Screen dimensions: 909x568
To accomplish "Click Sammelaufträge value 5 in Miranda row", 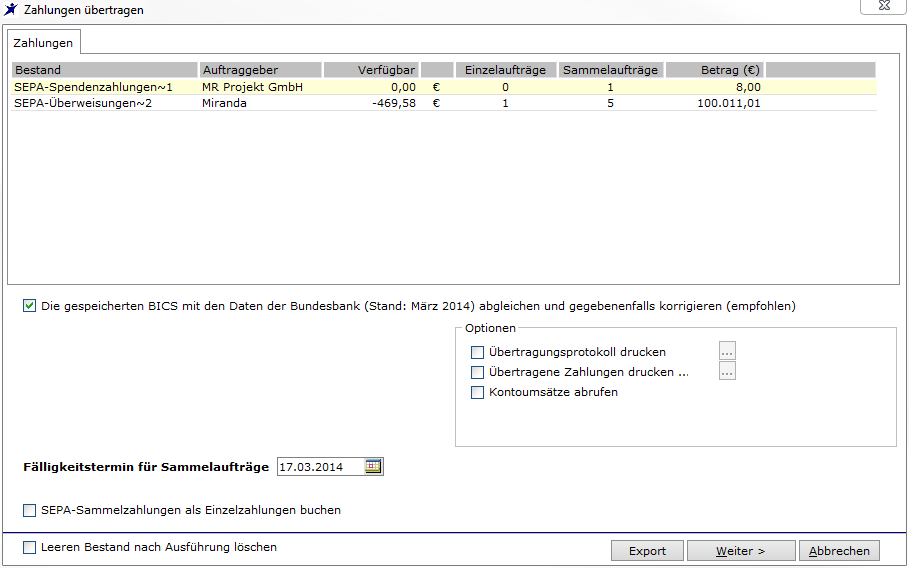I will pyautogui.click(x=610, y=103).
